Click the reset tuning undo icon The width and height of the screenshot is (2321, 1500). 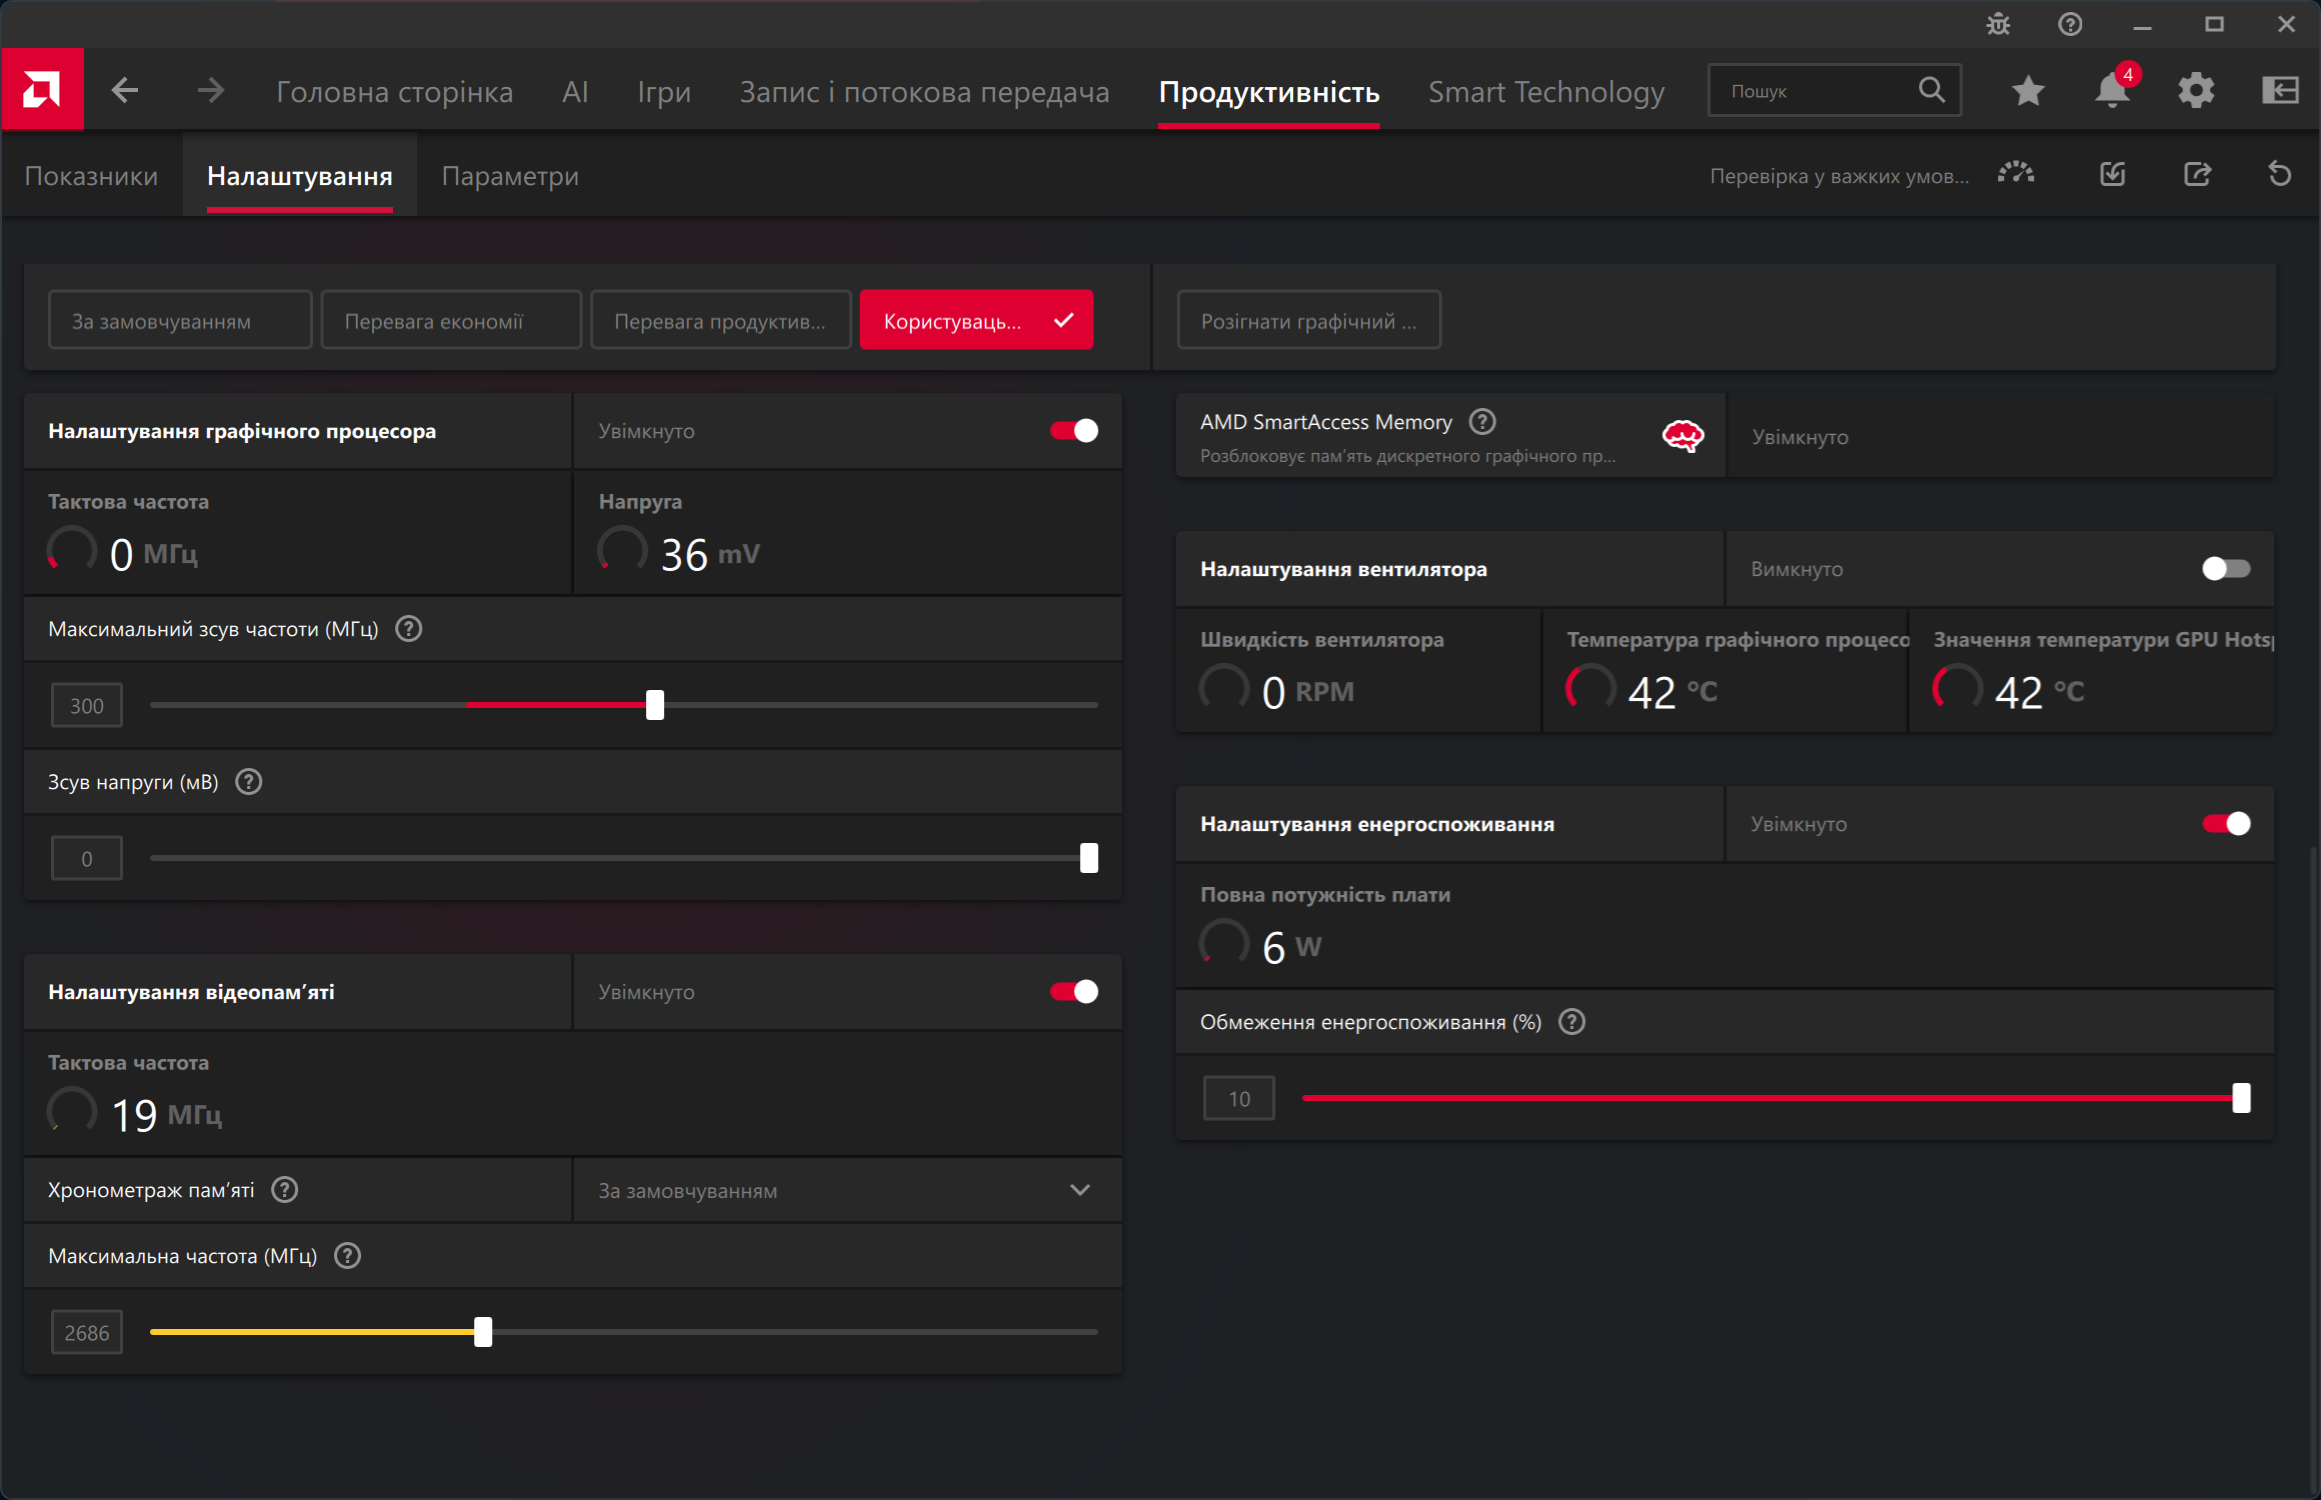click(x=2280, y=175)
